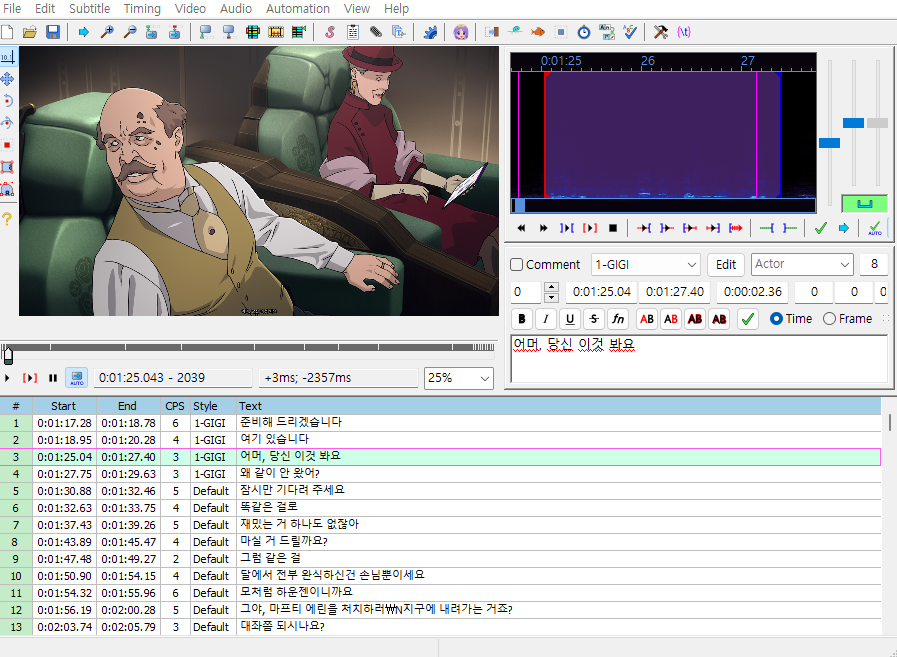Launch ASSDraw anime face icon

(461, 32)
